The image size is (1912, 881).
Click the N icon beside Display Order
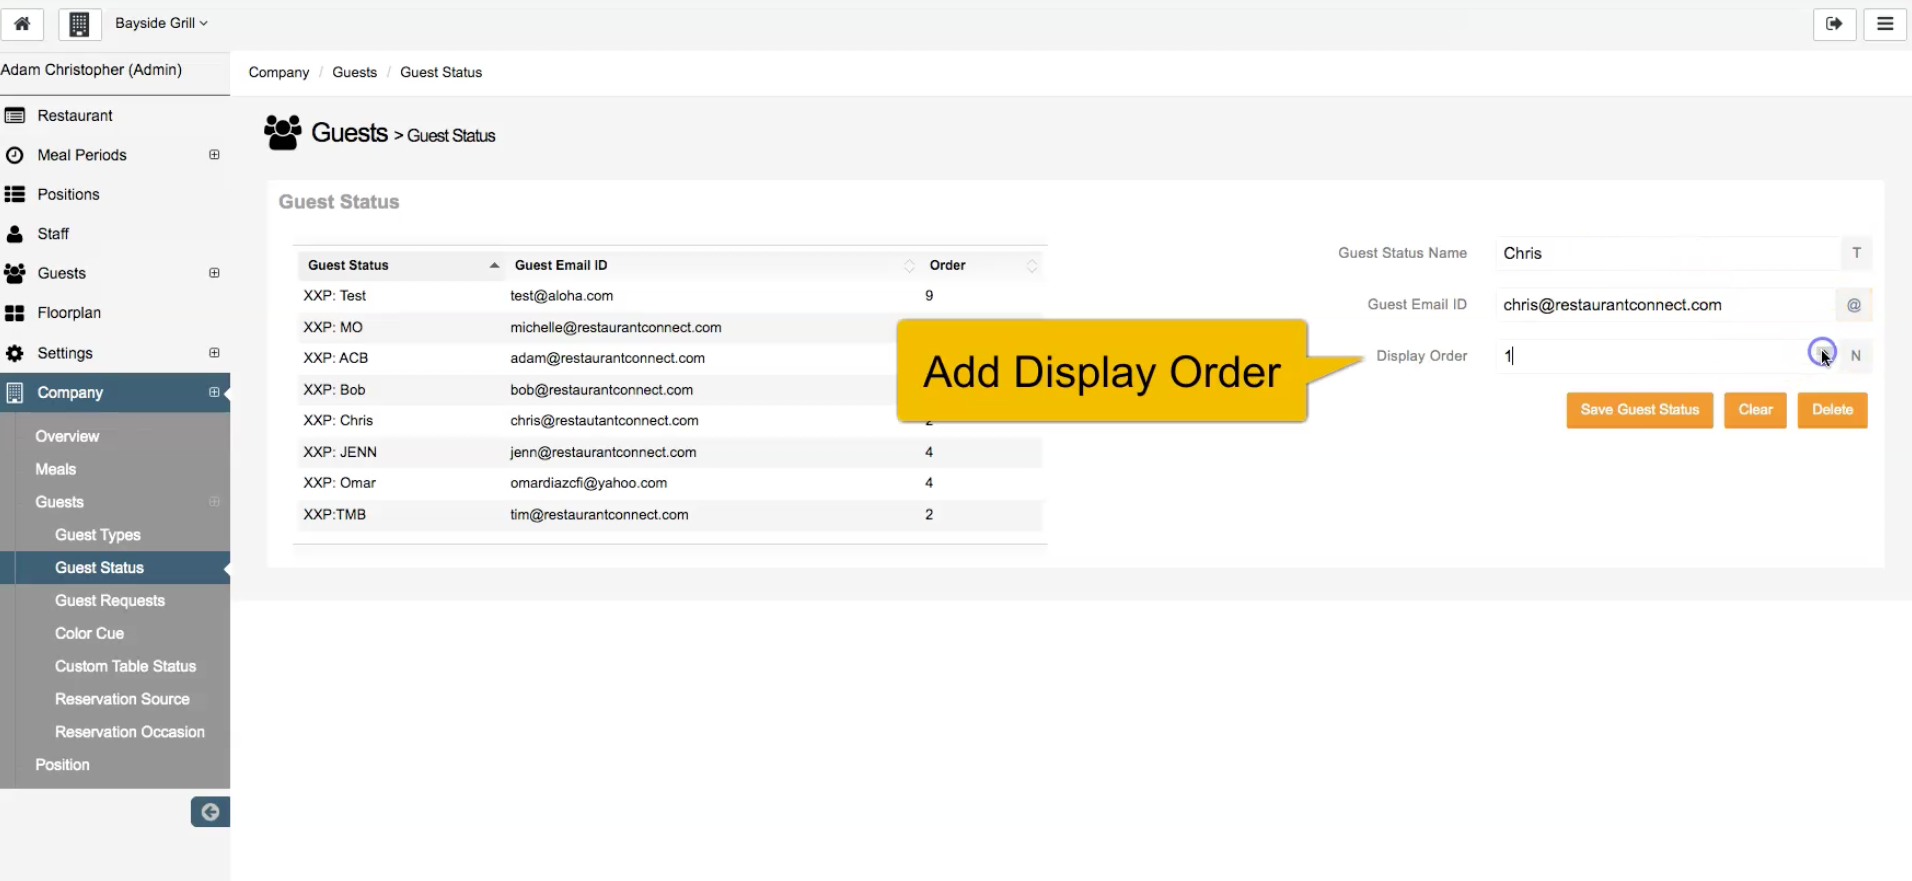point(1856,356)
